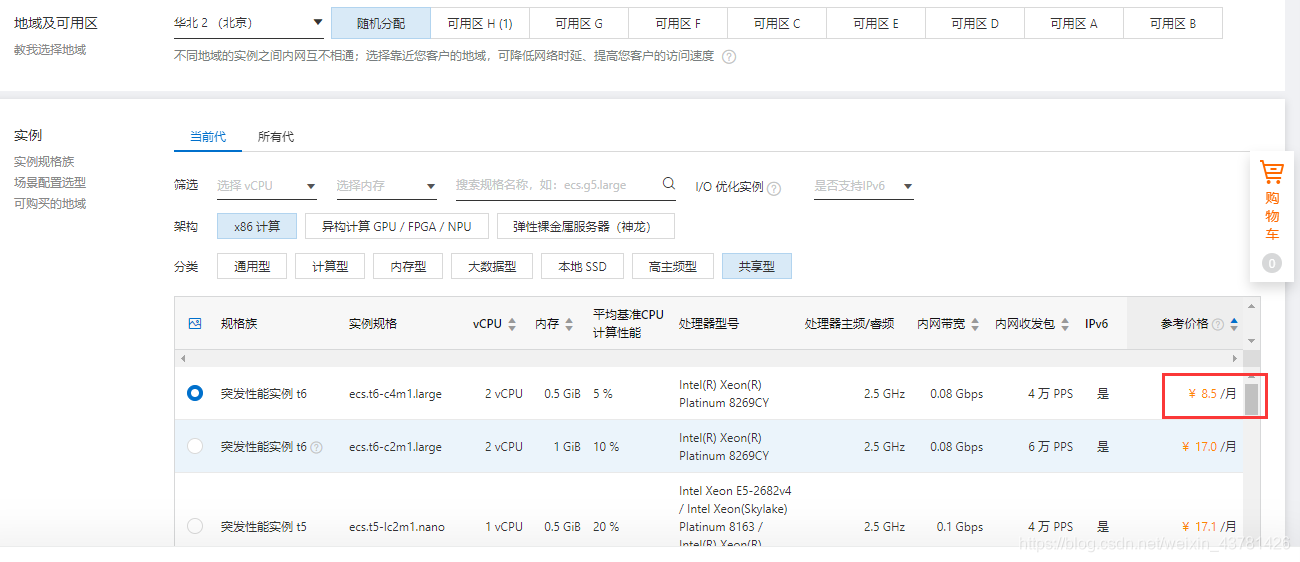Image resolution: width=1300 pixels, height=562 pixels.
Task: Click the help icon after region latency hint
Action: pyautogui.click(x=729, y=57)
